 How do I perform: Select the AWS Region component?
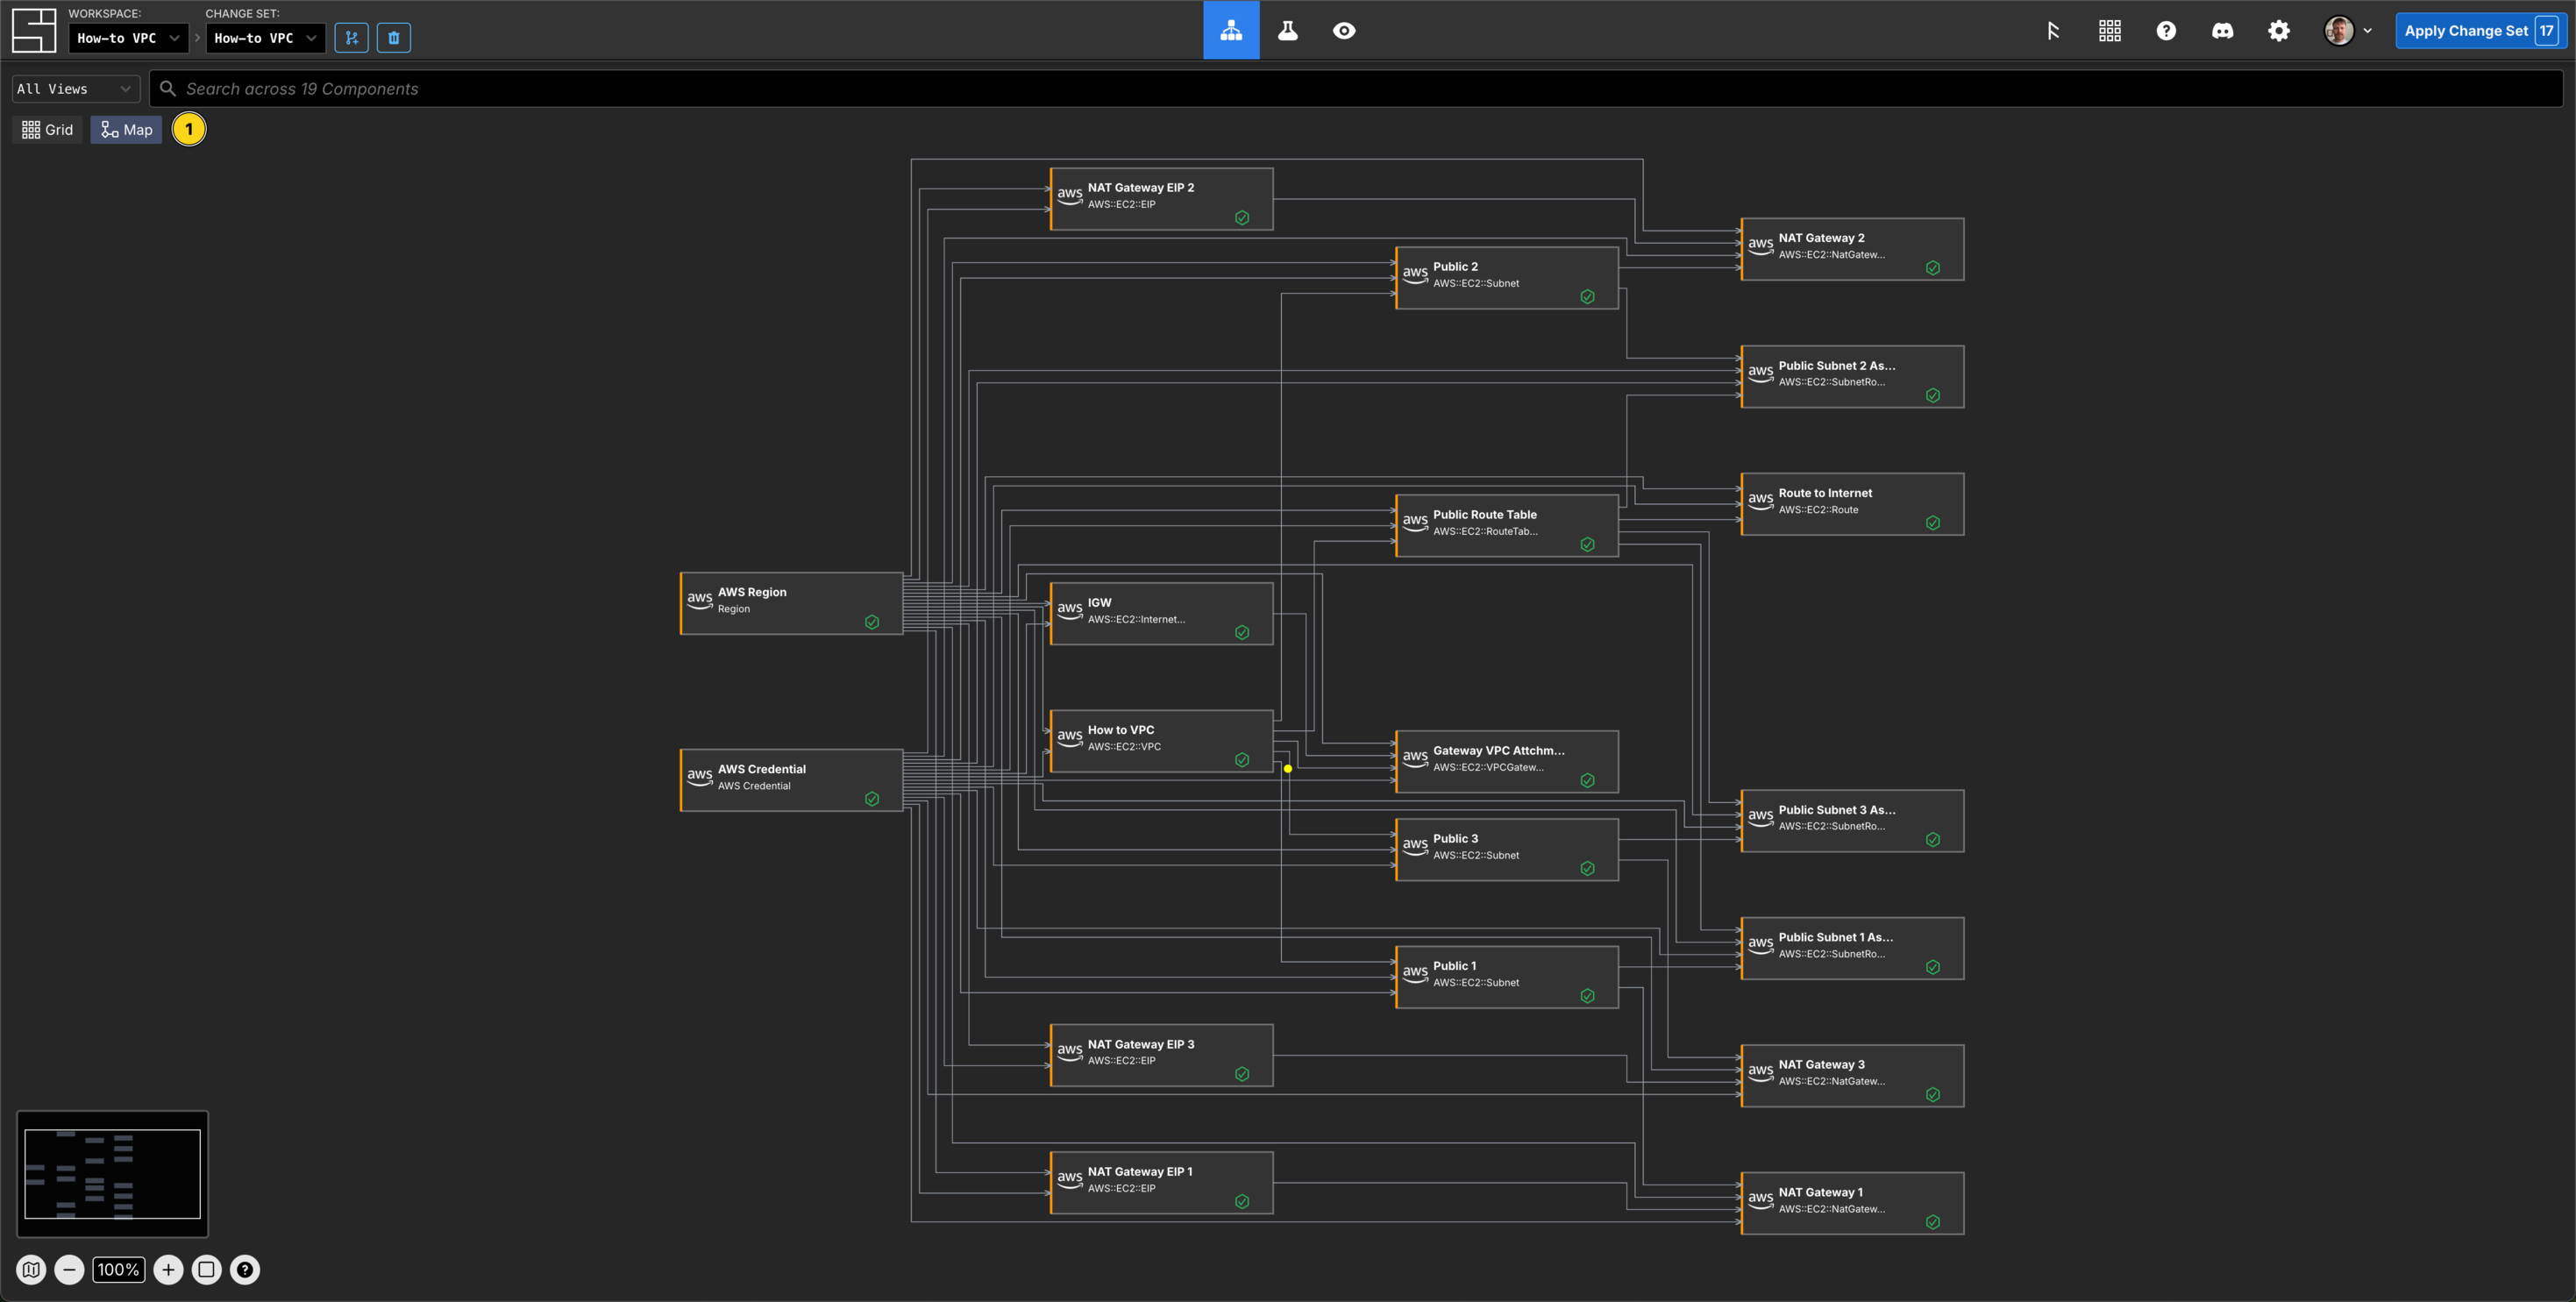[792, 603]
